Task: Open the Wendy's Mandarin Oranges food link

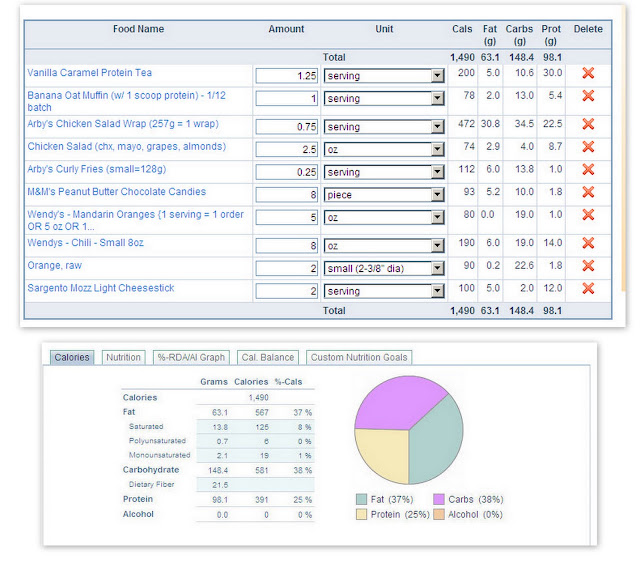Action: (x=136, y=220)
